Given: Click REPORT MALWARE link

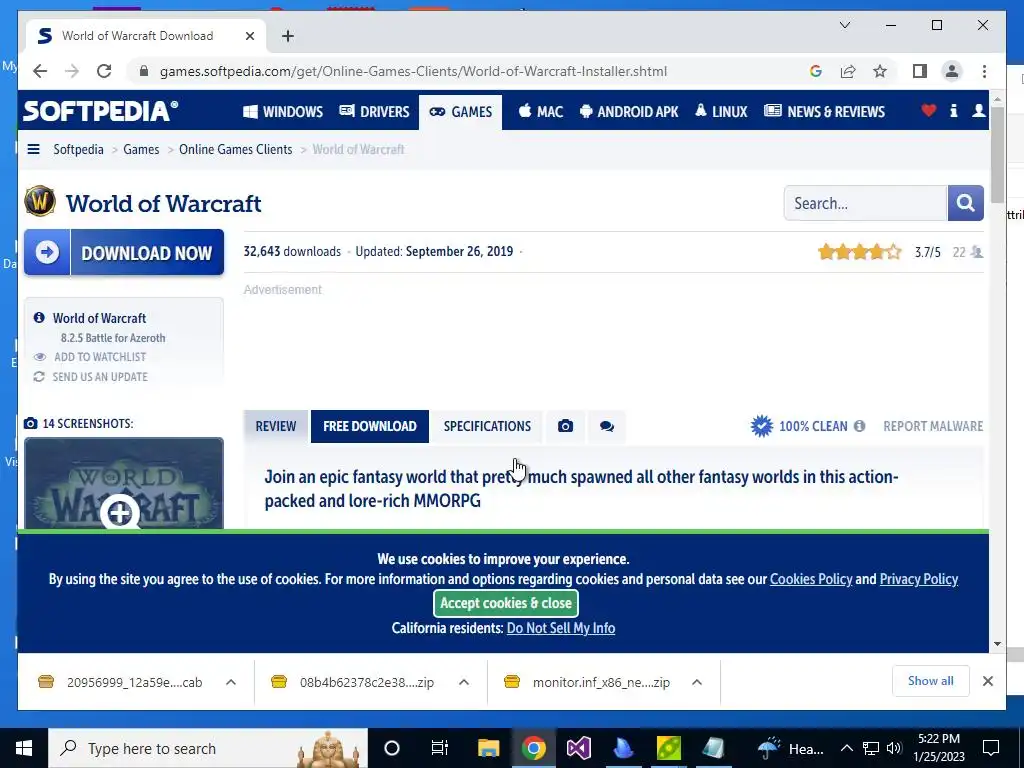Looking at the screenshot, I should click(933, 426).
